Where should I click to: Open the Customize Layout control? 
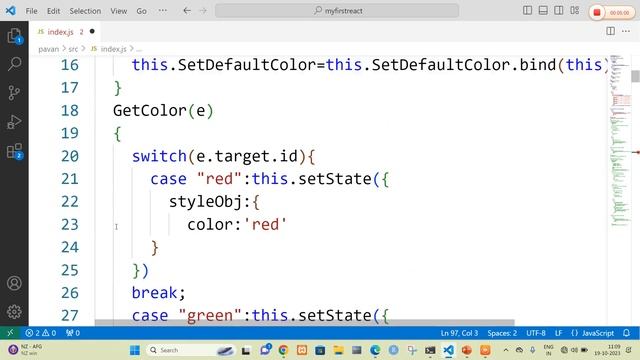tap(575, 11)
